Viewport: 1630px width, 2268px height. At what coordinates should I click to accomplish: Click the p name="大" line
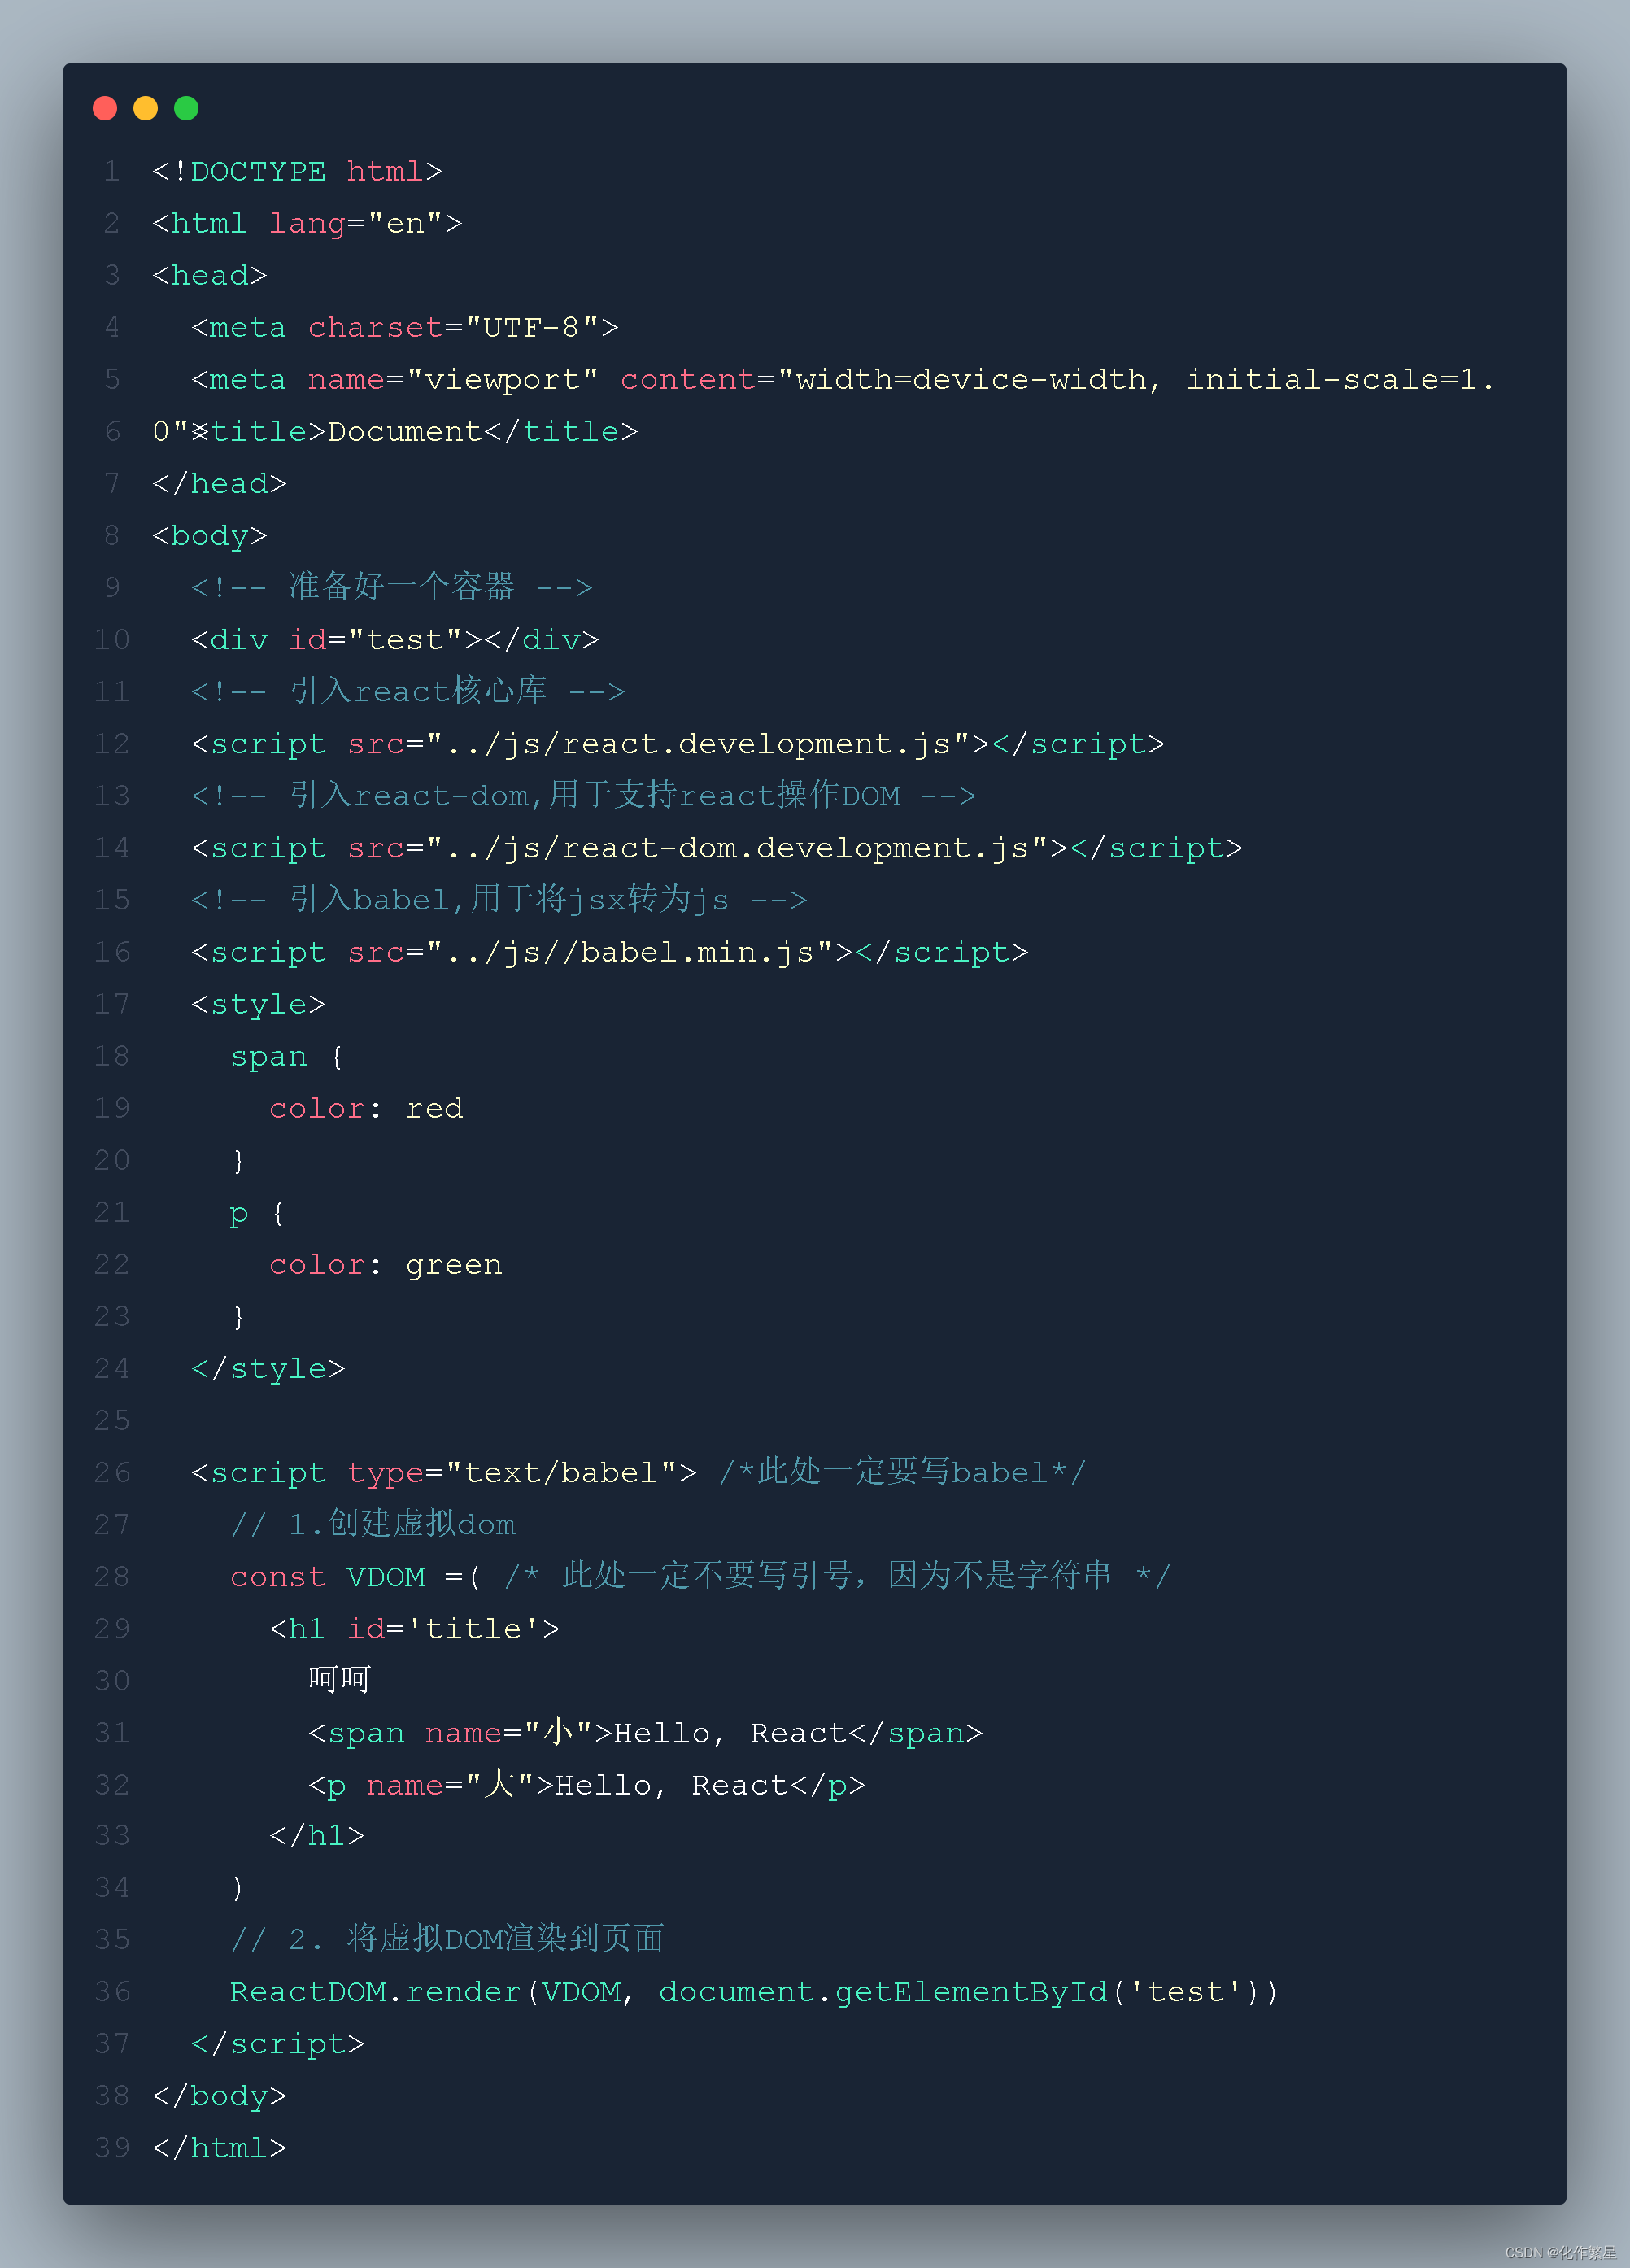pyautogui.click(x=587, y=1785)
